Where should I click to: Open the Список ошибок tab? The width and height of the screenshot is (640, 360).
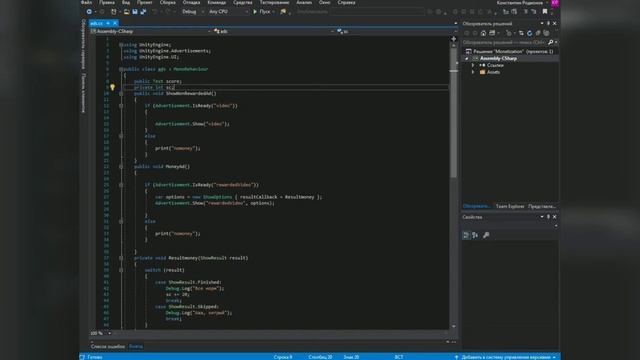coord(108,347)
